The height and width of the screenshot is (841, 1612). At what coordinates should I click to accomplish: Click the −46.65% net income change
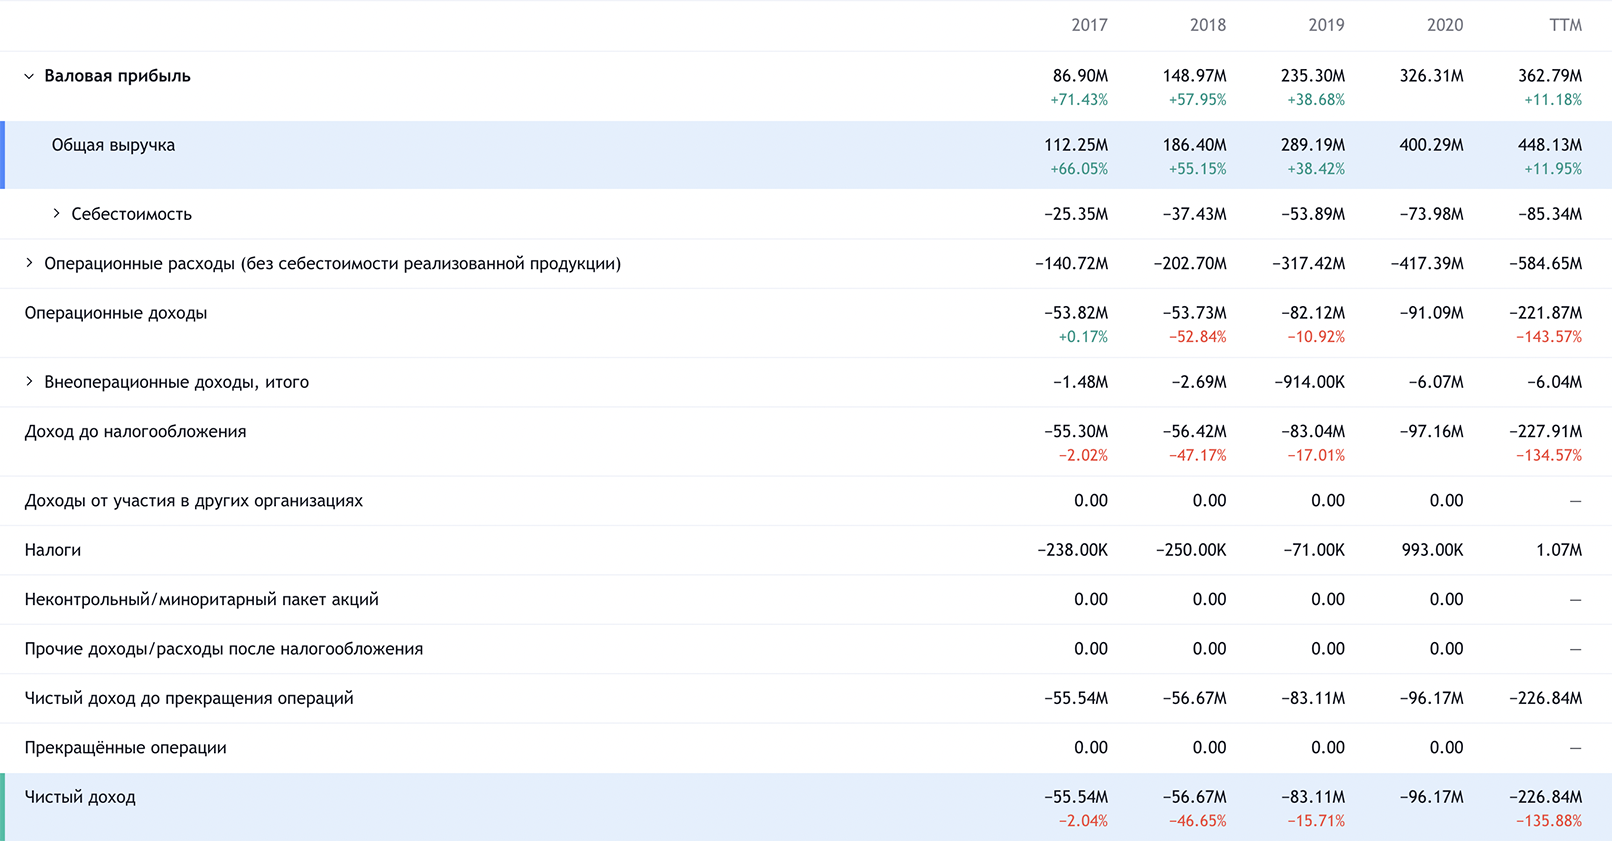click(x=1198, y=821)
